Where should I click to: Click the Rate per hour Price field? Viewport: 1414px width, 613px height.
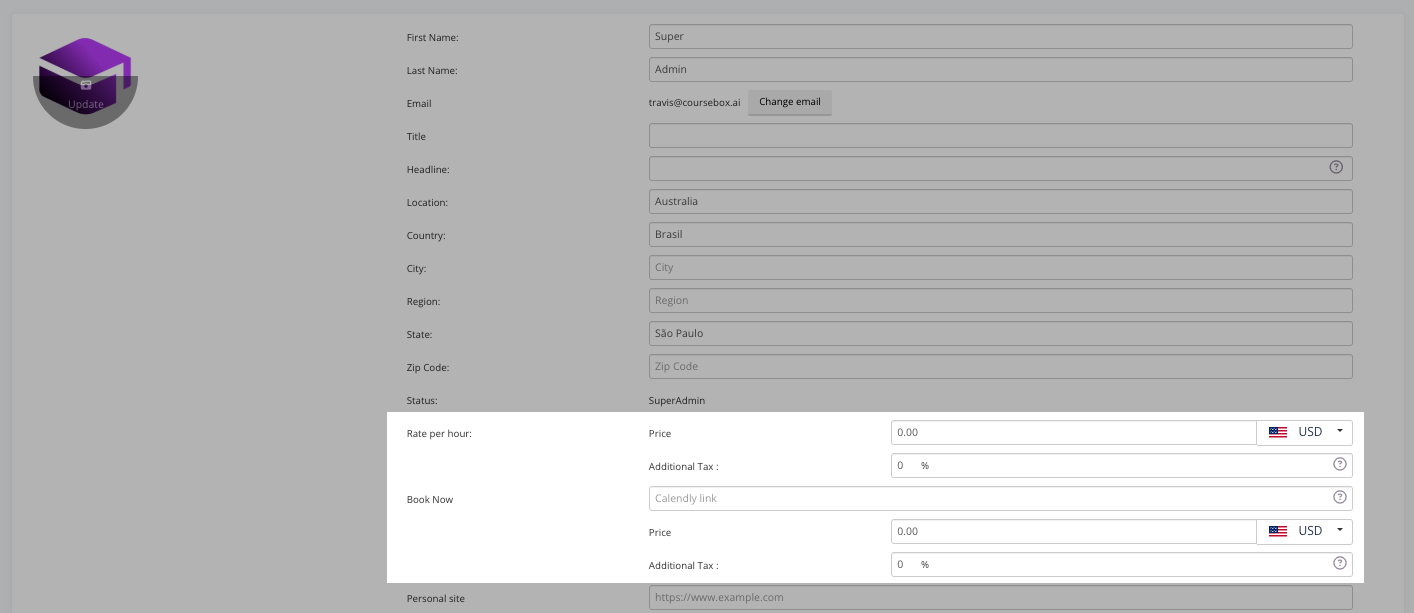(1074, 433)
